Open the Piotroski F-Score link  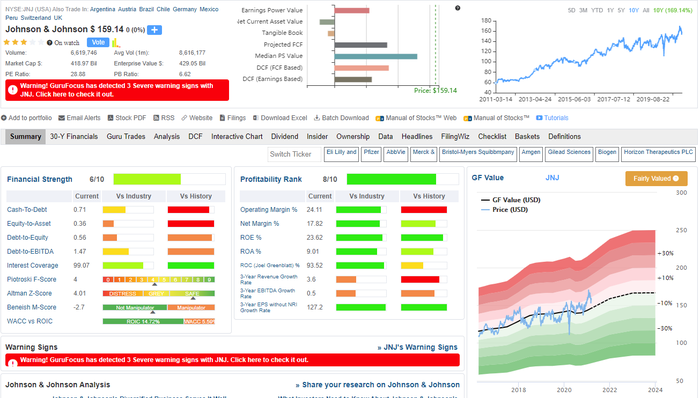tap(31, 279)
